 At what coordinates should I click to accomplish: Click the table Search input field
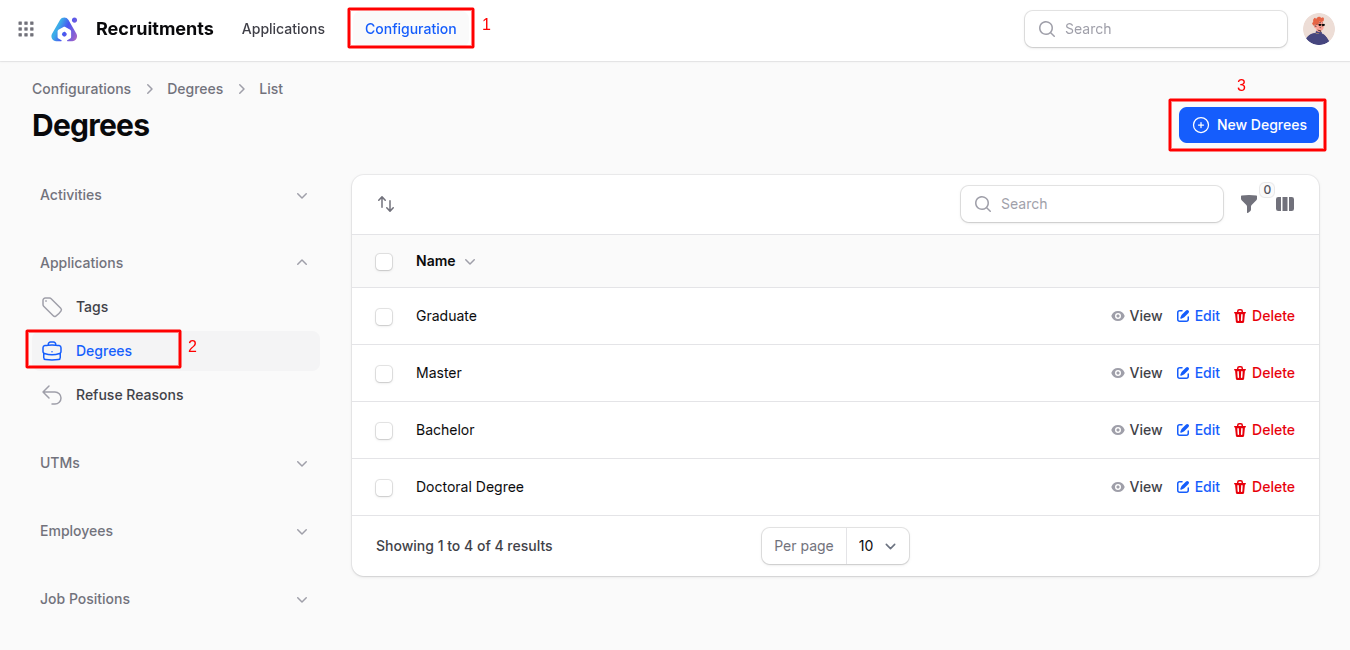point(1100,204)
